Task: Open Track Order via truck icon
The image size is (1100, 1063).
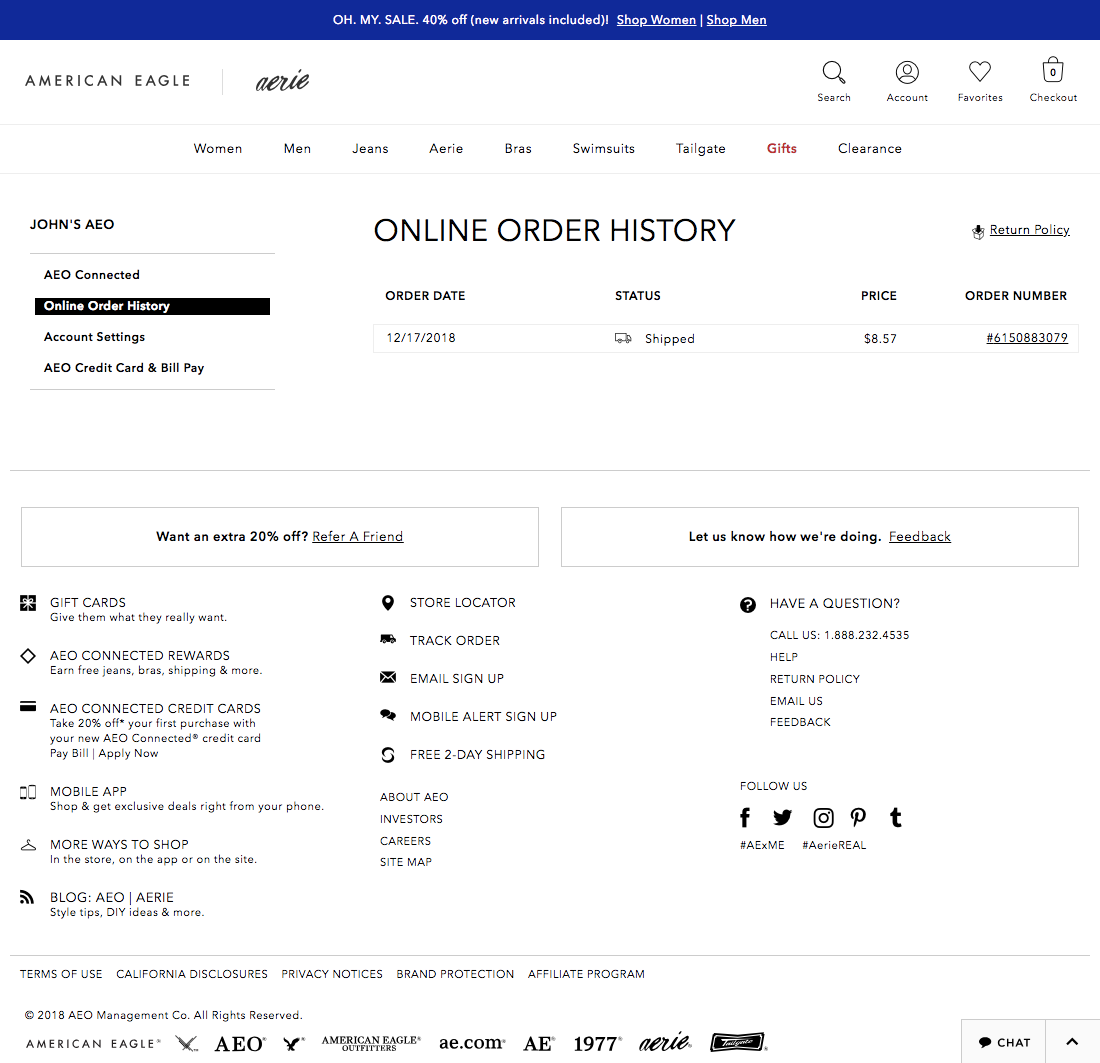Action: pos(388,640)
